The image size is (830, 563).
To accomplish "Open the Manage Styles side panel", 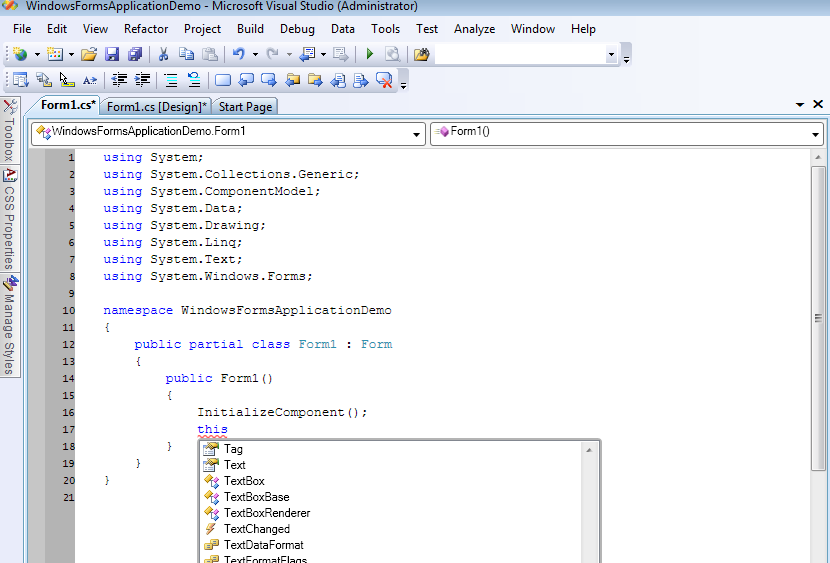I will click(x=10, y=325).
